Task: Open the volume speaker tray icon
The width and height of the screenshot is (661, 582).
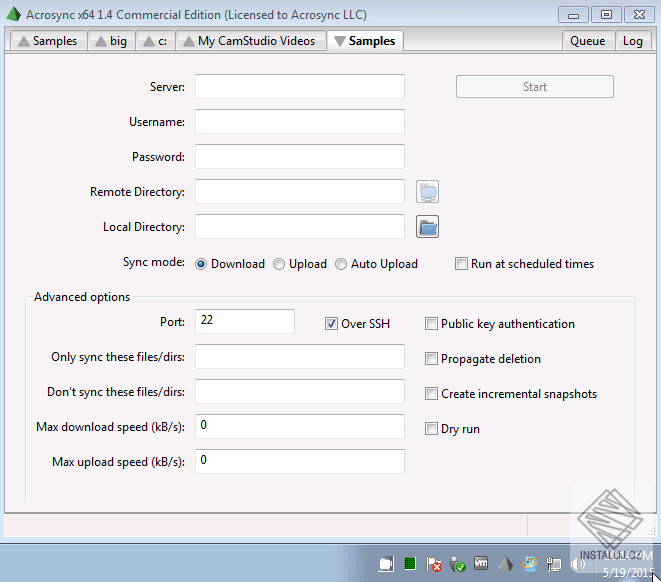Action: 578,564
